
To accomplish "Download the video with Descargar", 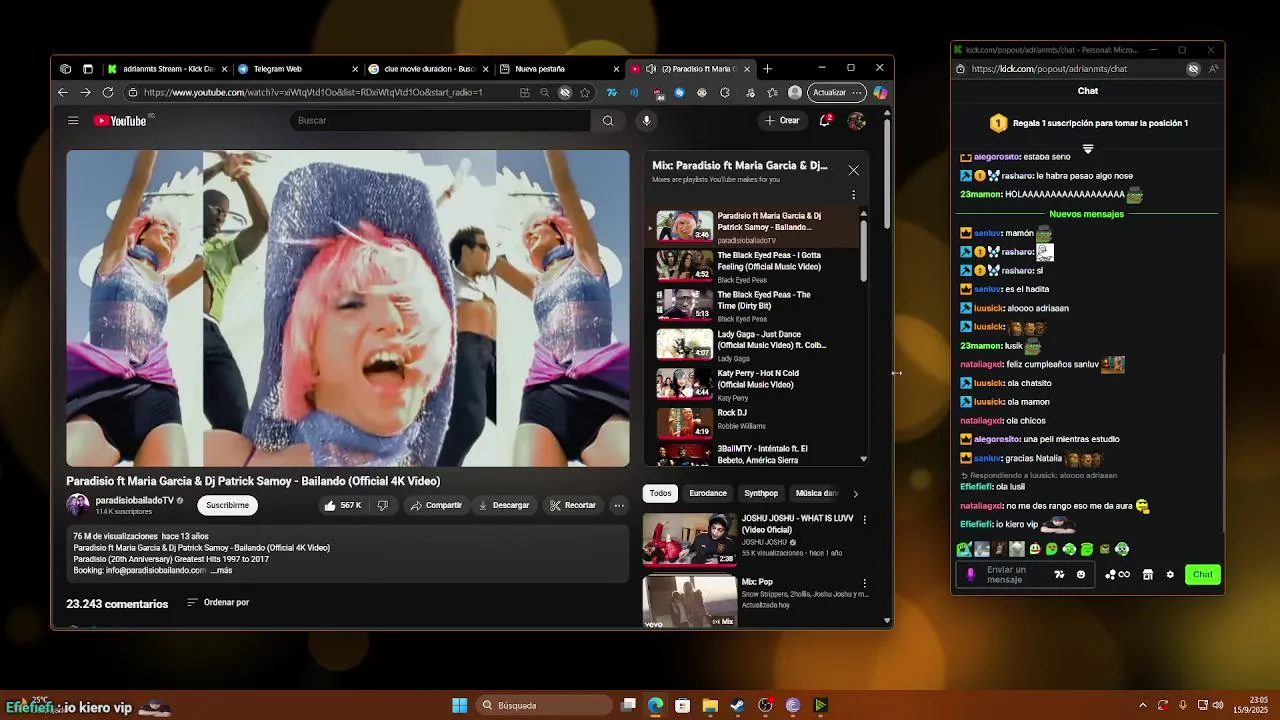I will pyautogui.click(x=504, y=506).
